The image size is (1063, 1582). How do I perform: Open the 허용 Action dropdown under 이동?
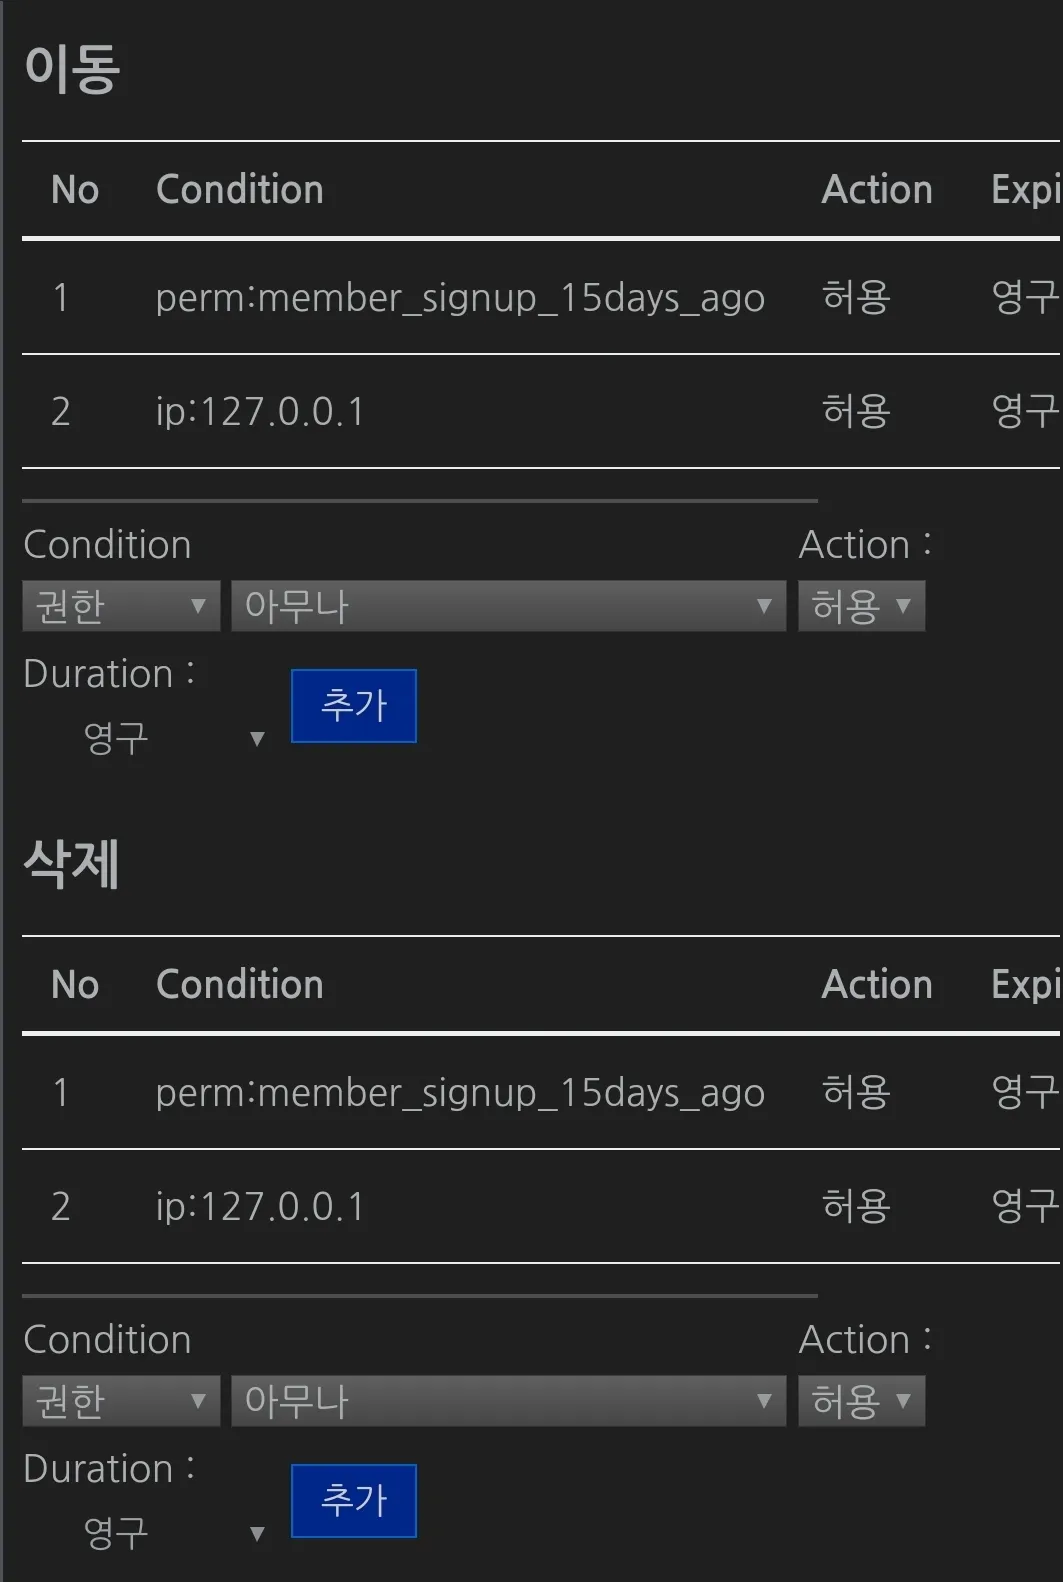[861, 606]
